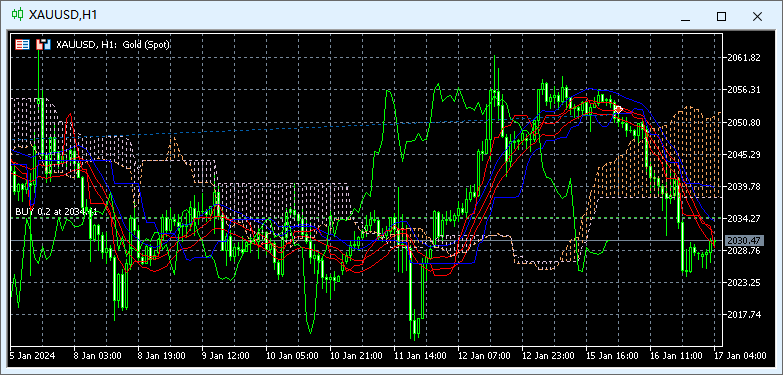
Task: Select the BUY 0.2 at 2034.11 order label
Action: click(x=56, y=212)
